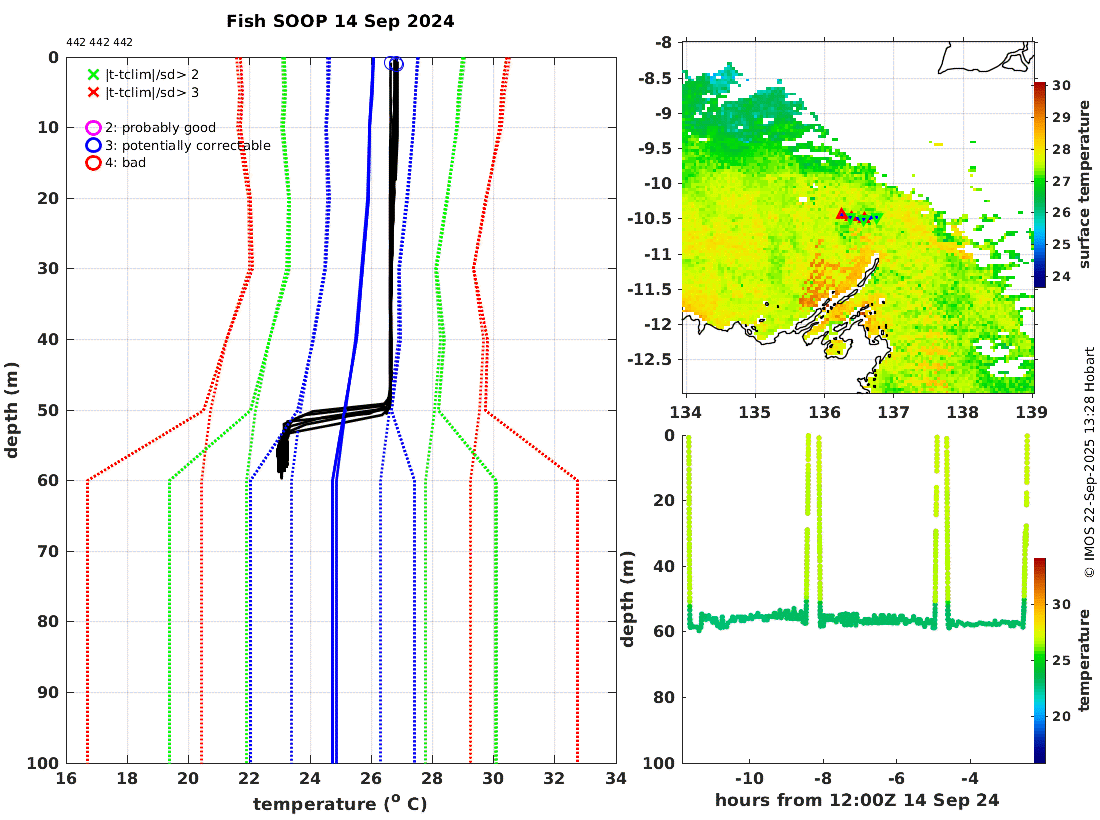Click the IMOS copyright timestamp text

[1089, 463]
